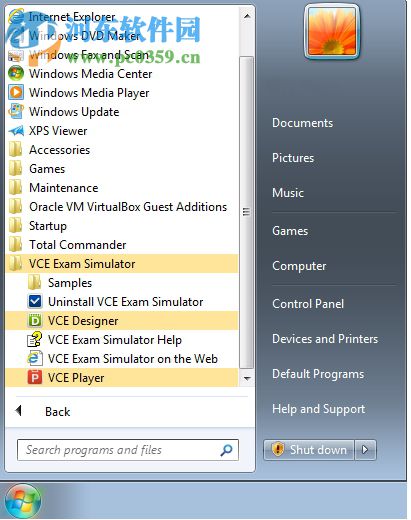Expand the Accessories folder
Viewport: 411px width, 520px height.
pyautogui.click(x=122, y=149)
